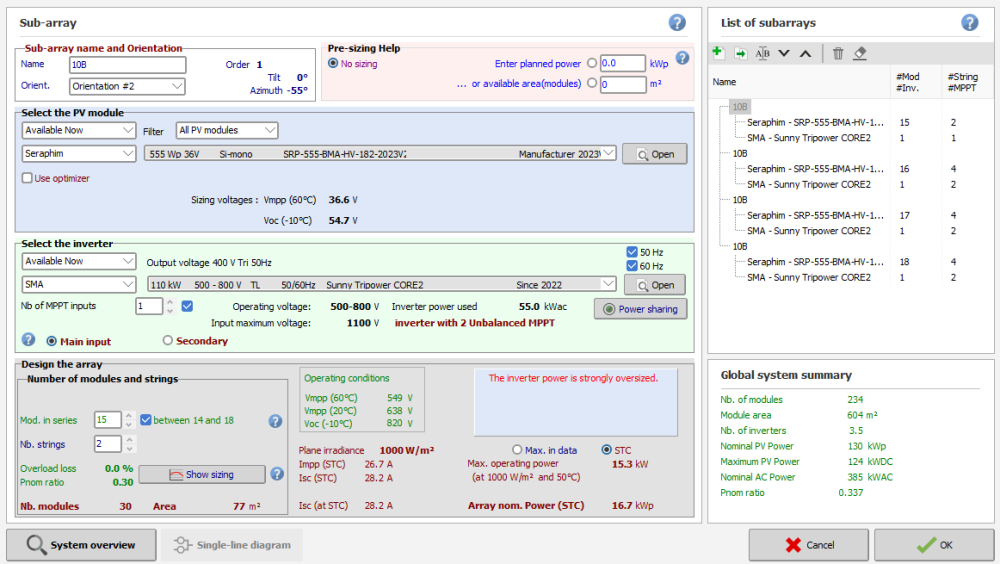The width and height of the screenshot is (1000, 564).
Task: Expand the All PV modules filter dropdown
Action: (227, 130)
